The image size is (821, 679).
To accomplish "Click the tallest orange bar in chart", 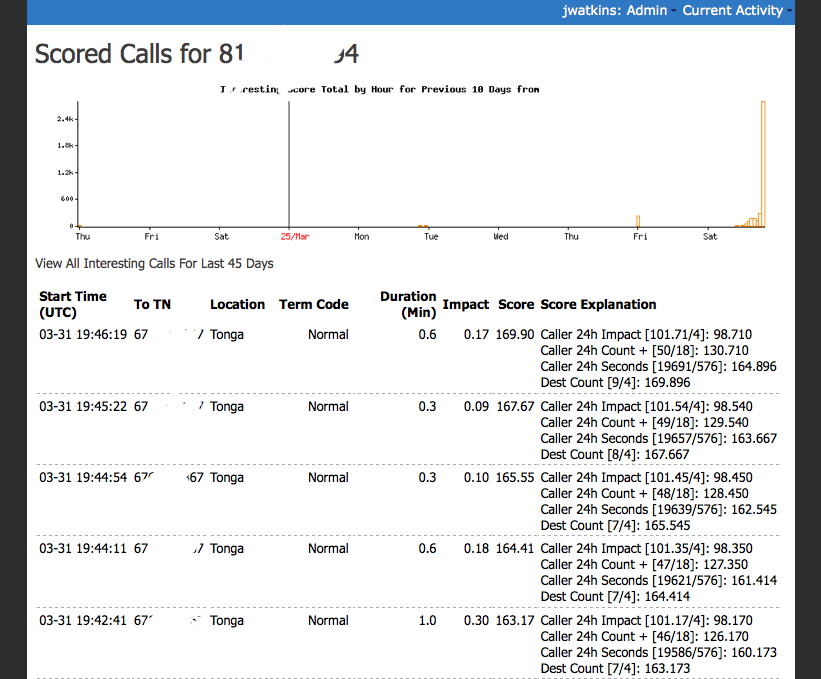I will pyautogui.click(x=762, y=164).
